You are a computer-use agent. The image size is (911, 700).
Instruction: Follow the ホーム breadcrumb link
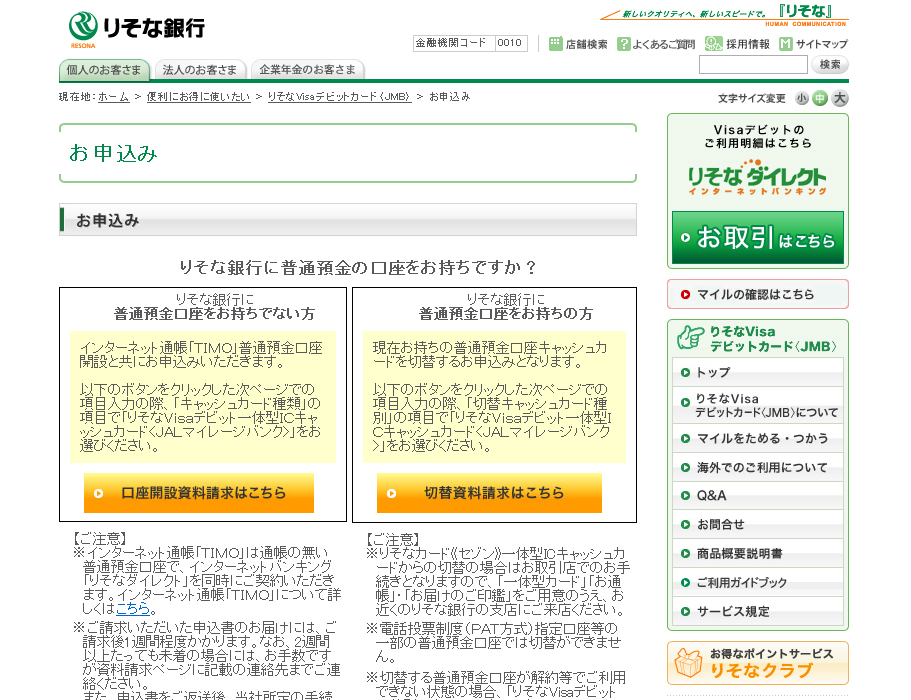pyautogui.click(x=113, y=97)
